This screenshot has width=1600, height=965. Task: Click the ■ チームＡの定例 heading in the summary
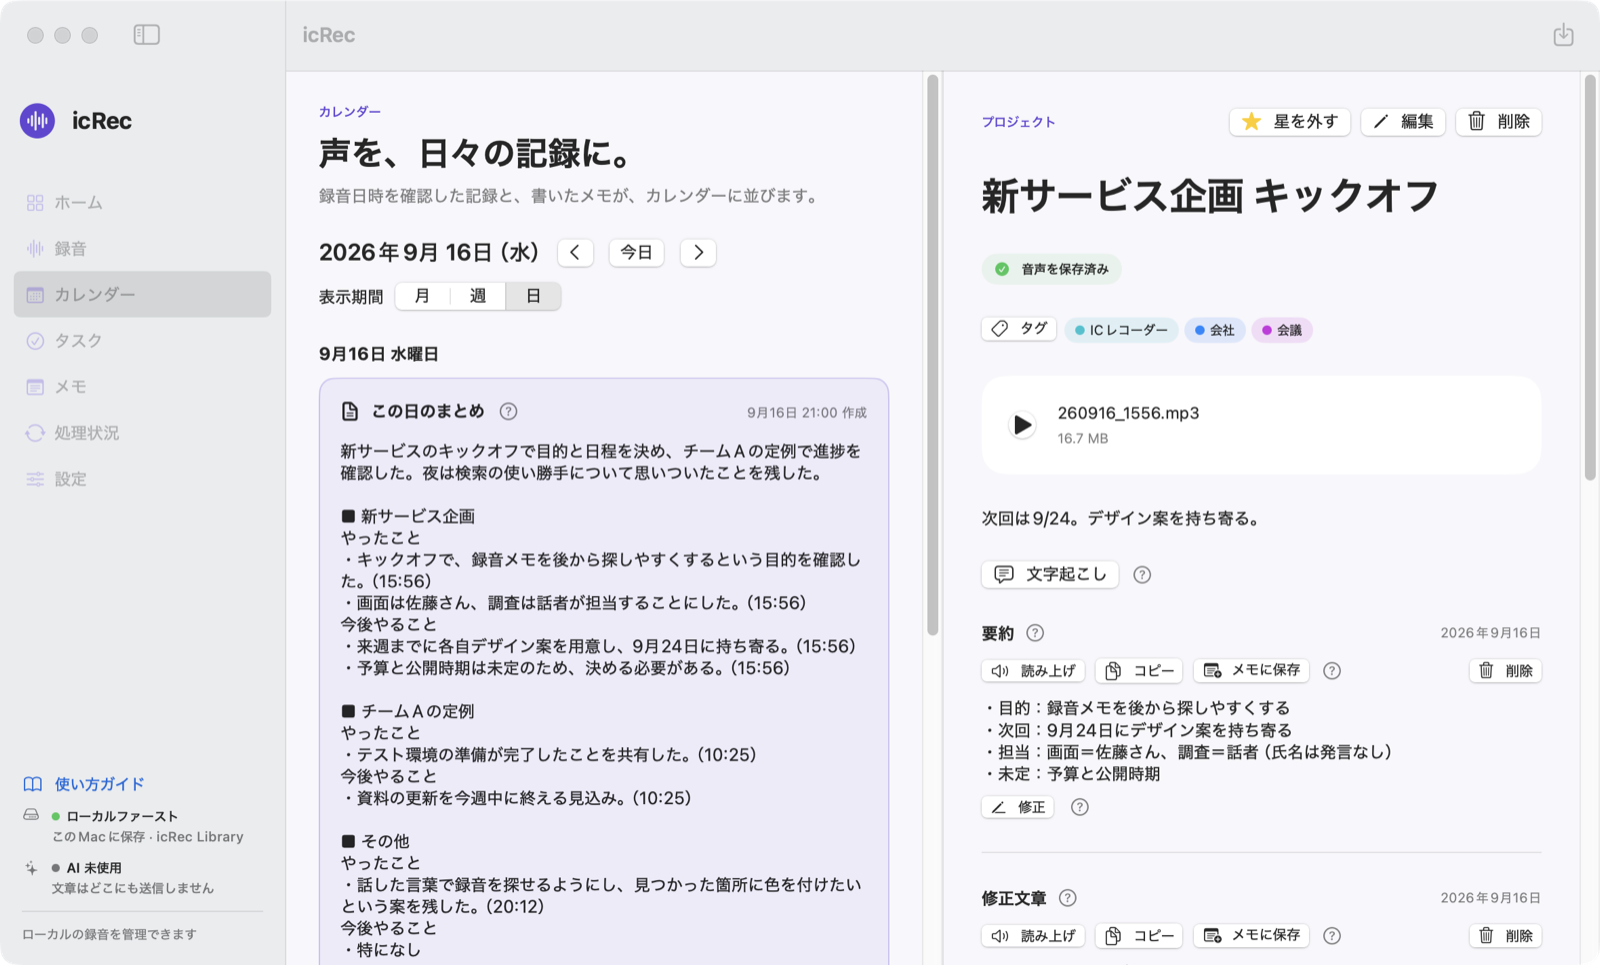coord(408,711)
